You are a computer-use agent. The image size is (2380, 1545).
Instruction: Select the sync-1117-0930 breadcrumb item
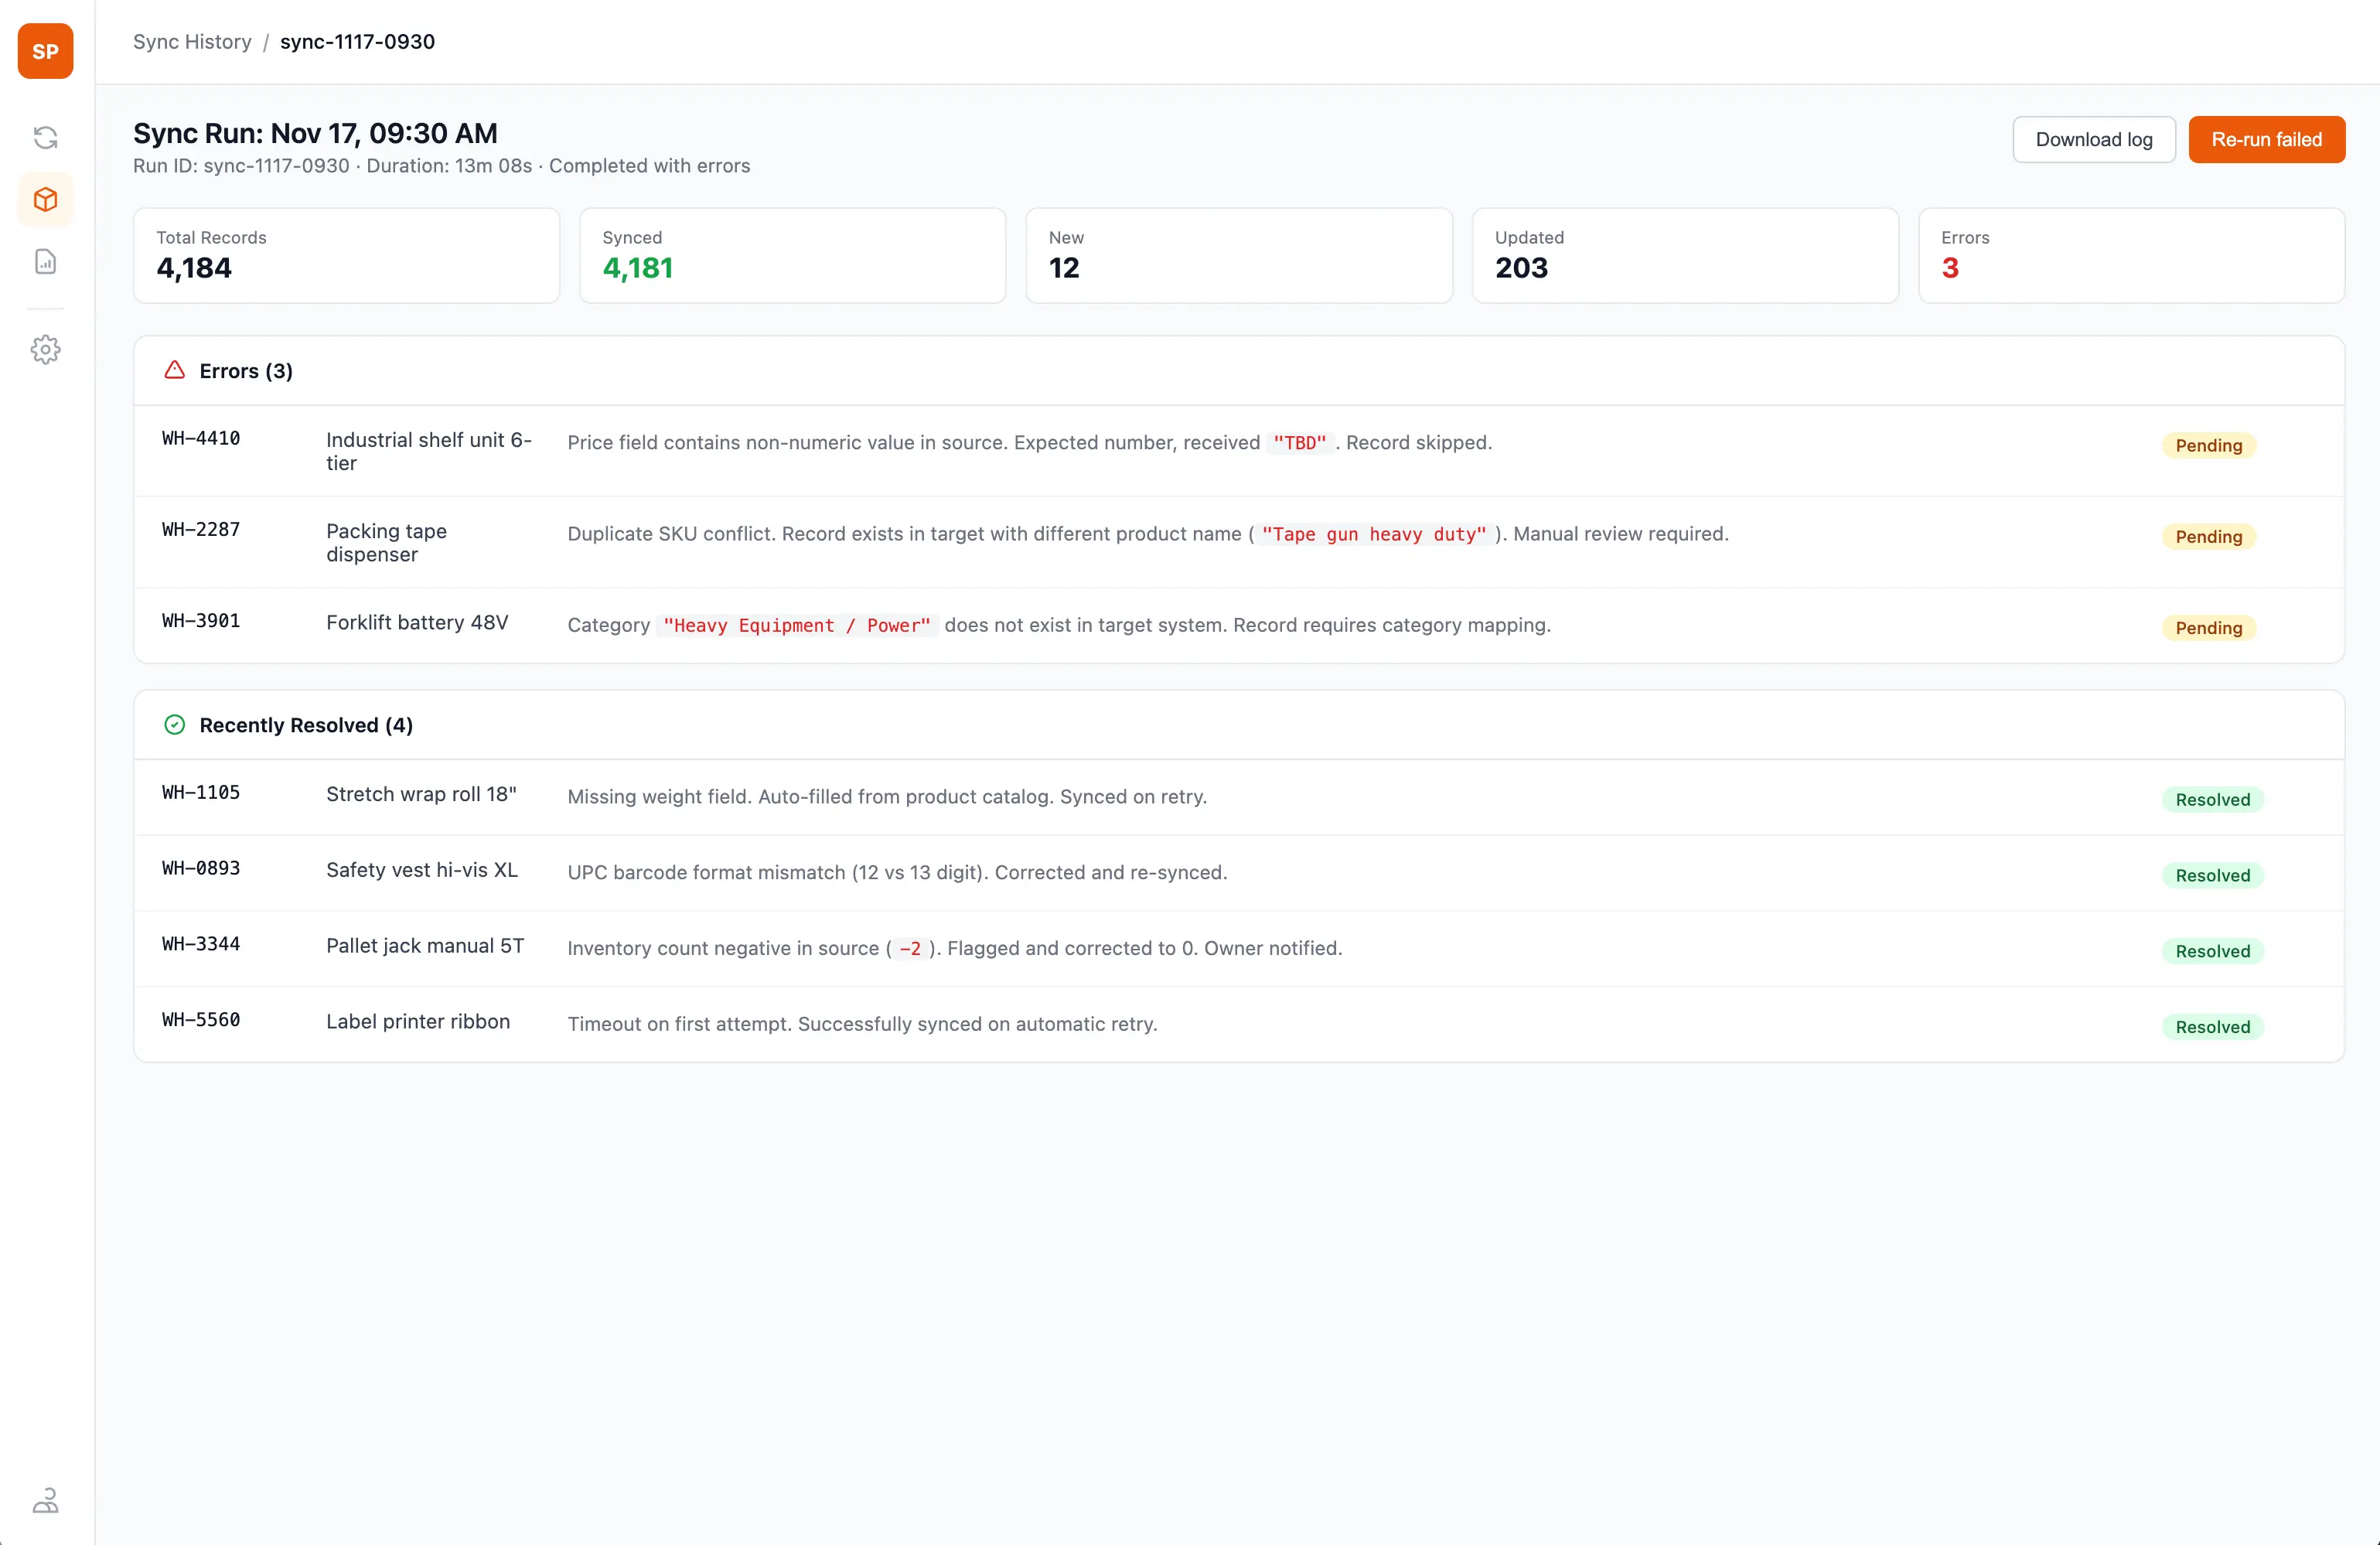357,41
